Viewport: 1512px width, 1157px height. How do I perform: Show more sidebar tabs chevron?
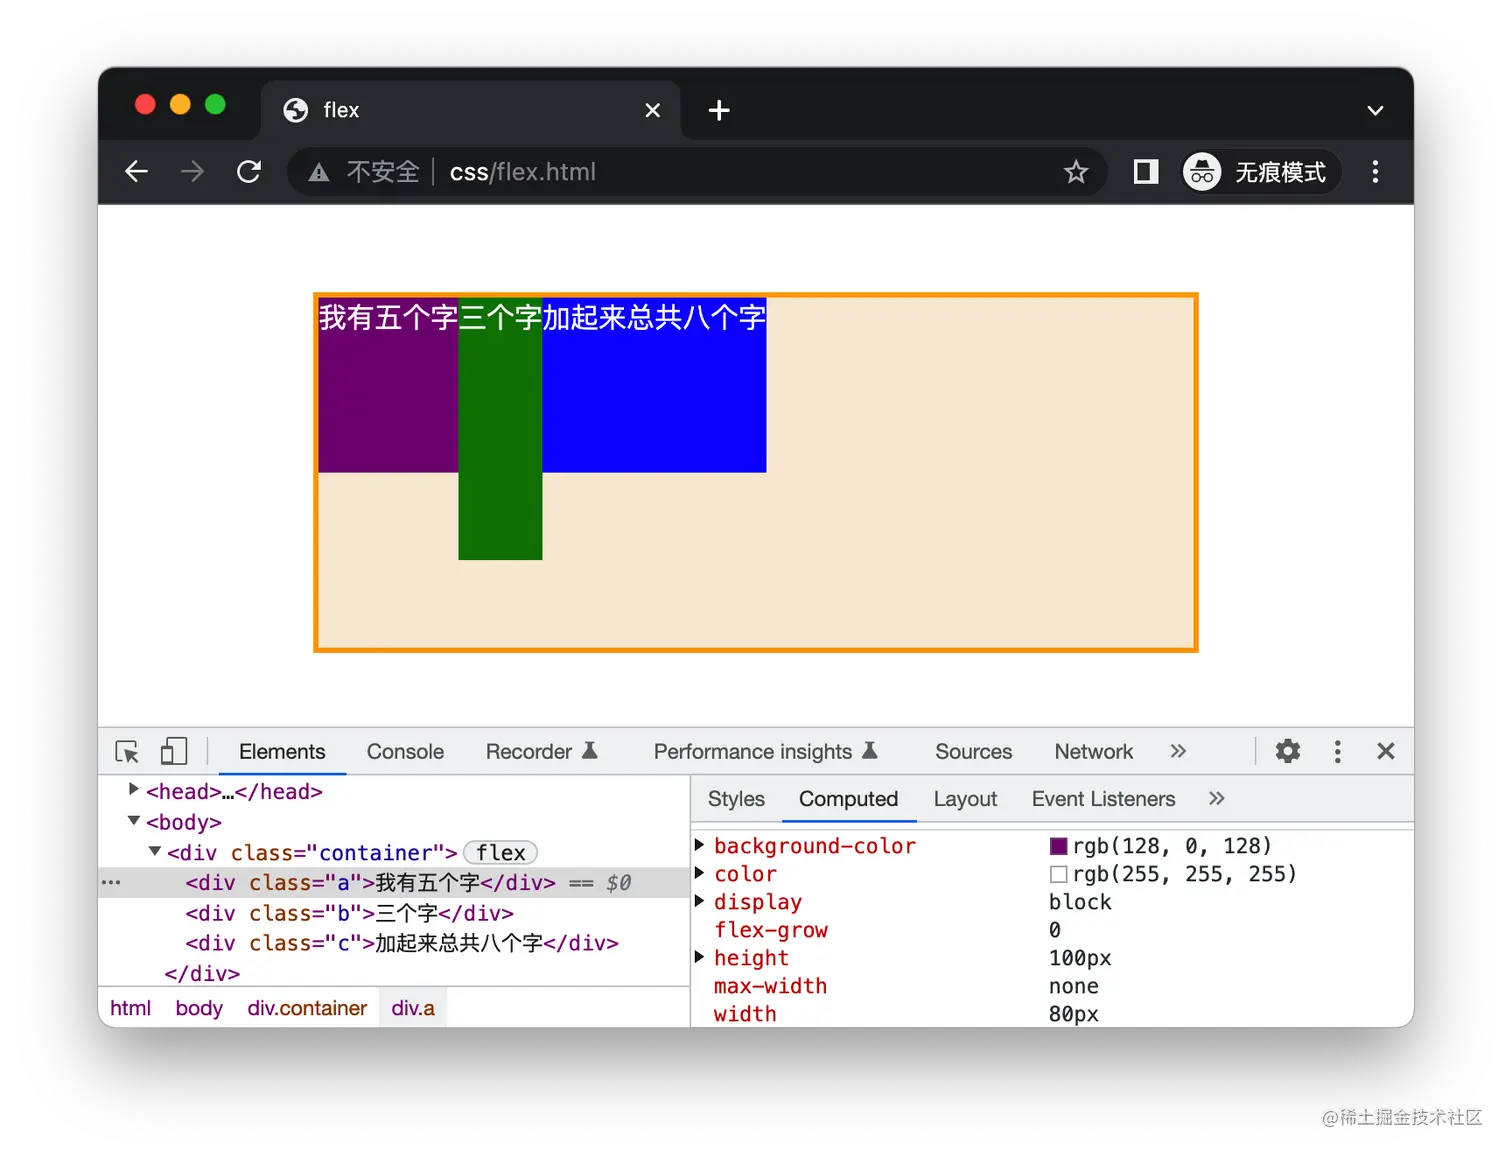(x=1216, y=798)
